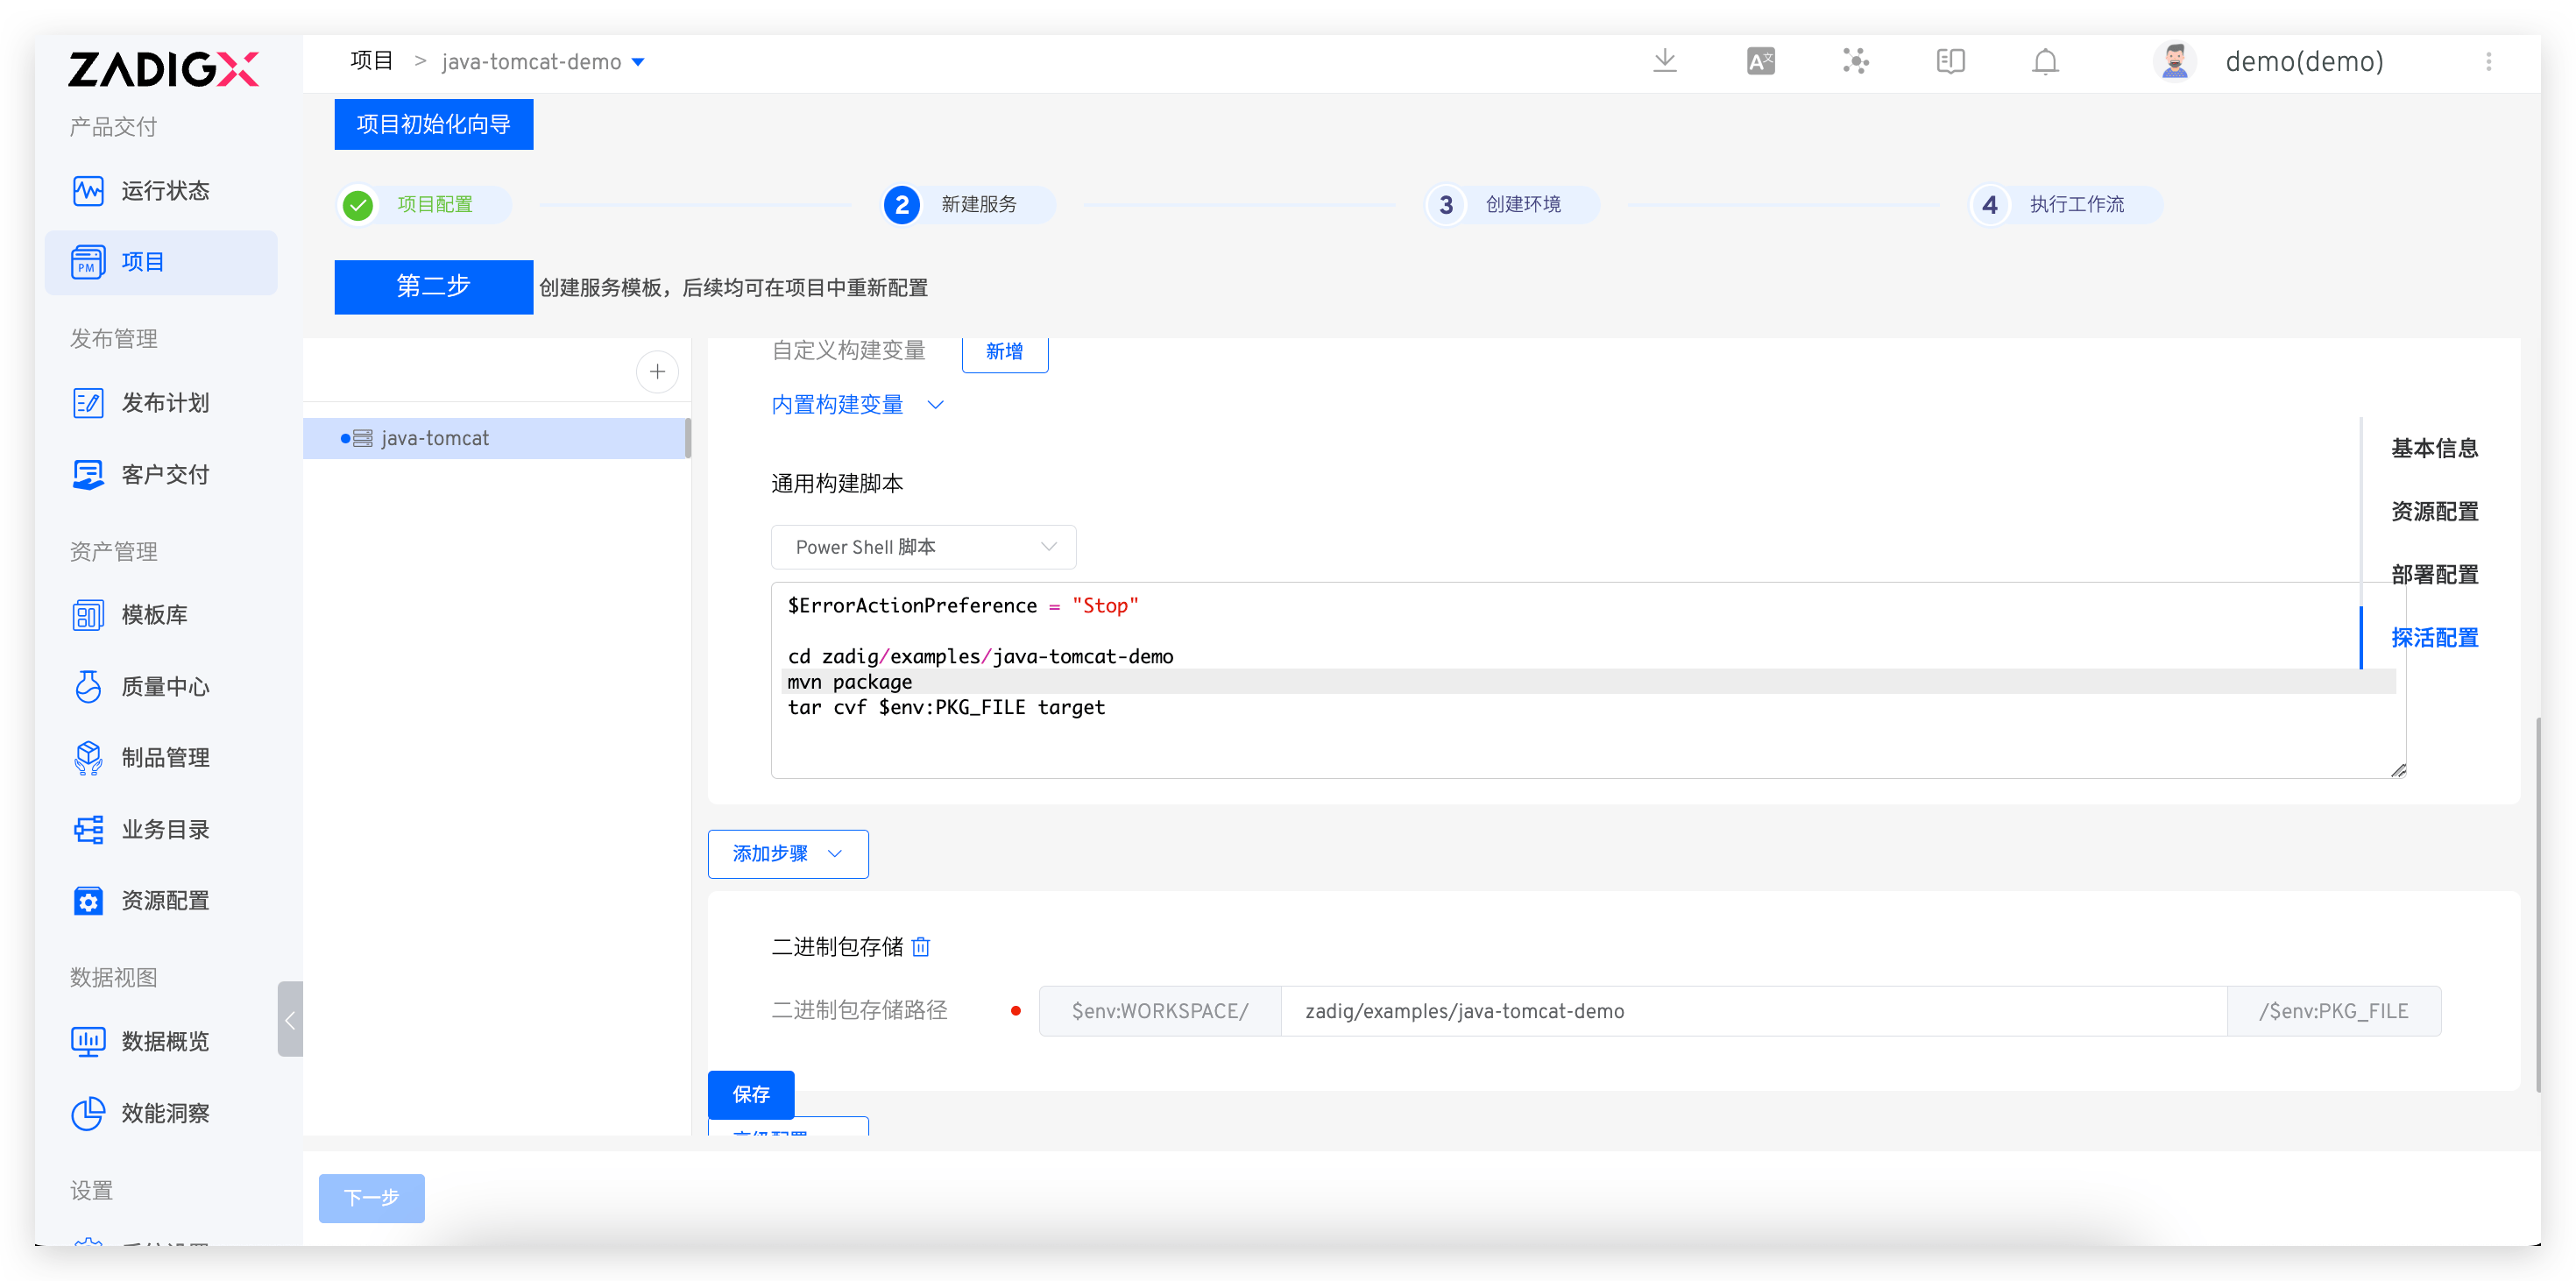Open the 模板库 sidebar icon

pos(88,615)
